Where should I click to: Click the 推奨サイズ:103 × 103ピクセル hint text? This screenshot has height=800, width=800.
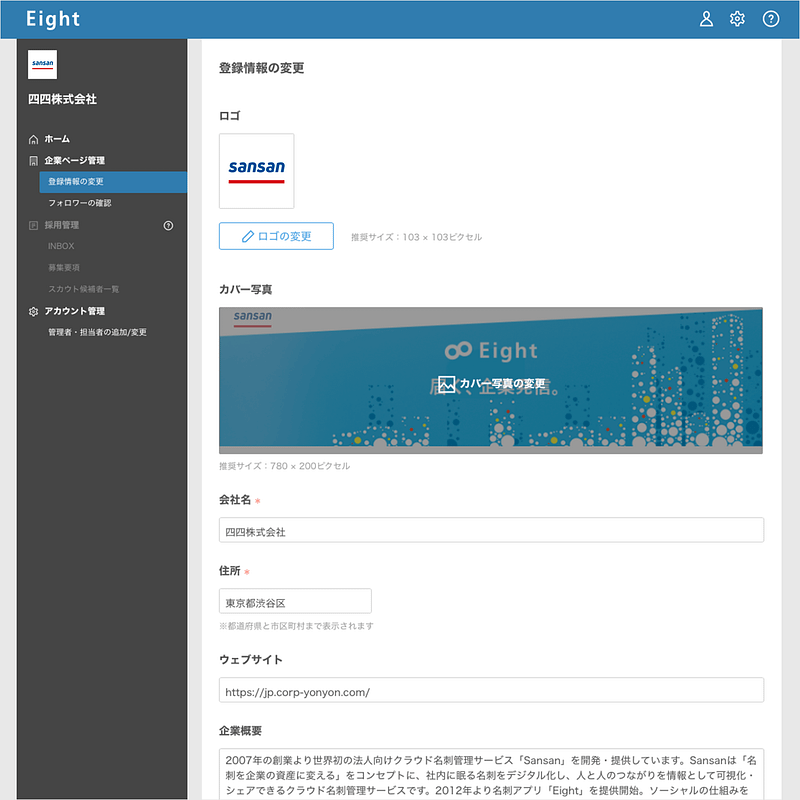tap(416, 237)
